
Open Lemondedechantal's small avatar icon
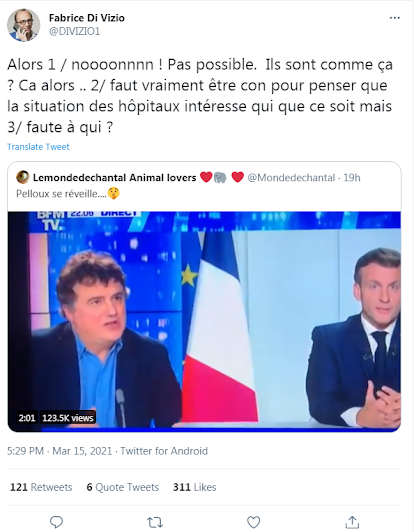pos(23,177)
